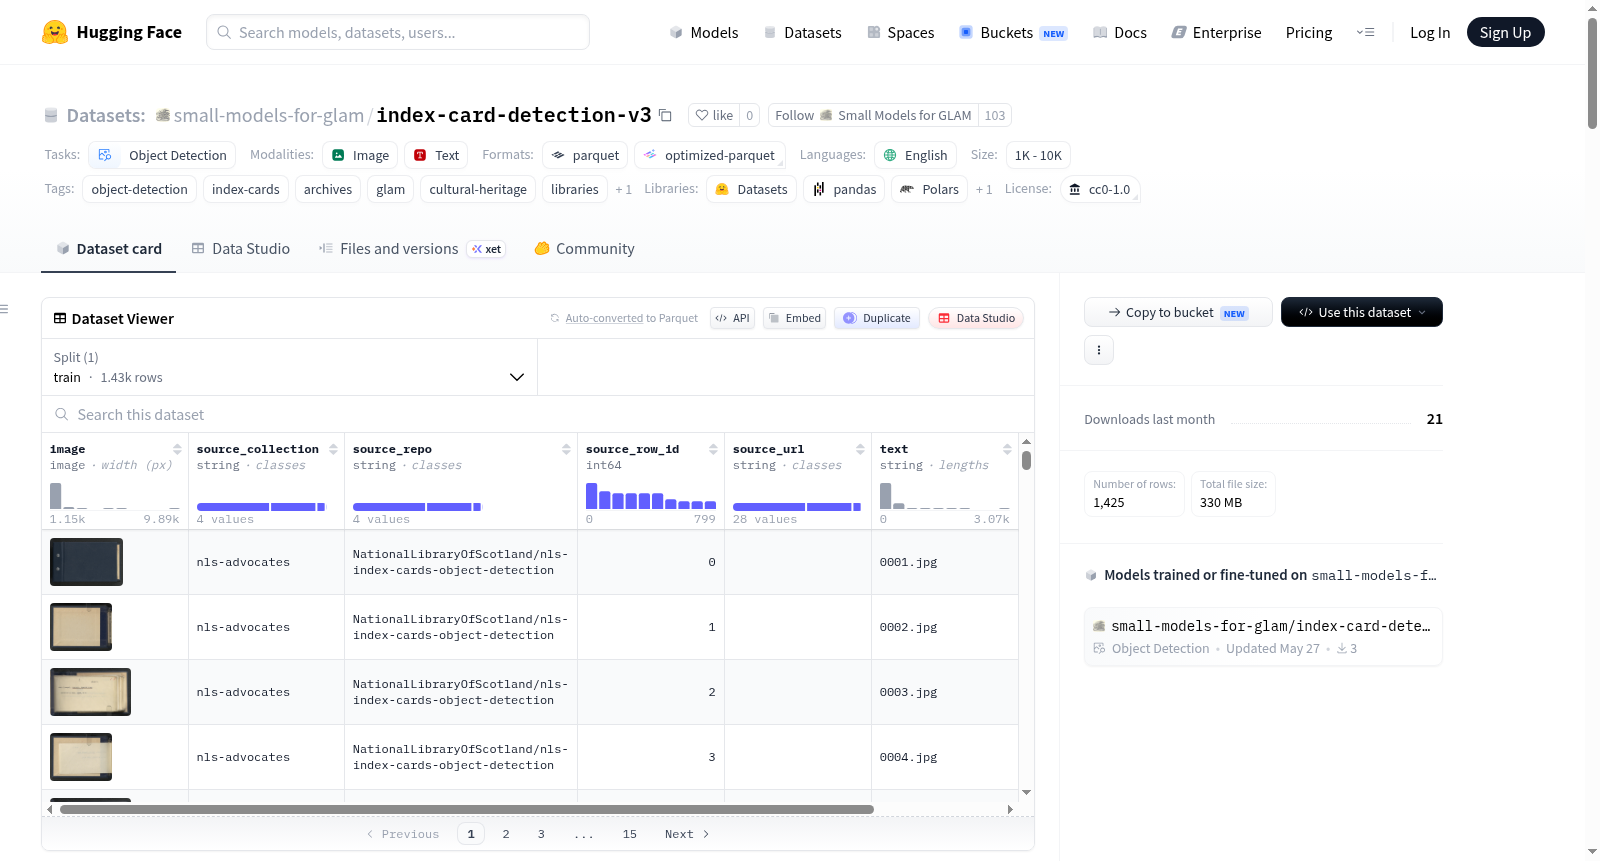Sort the source_row_id column
Image resolution: width=1600 pixels, height=861 pixels.
point(713,449)
